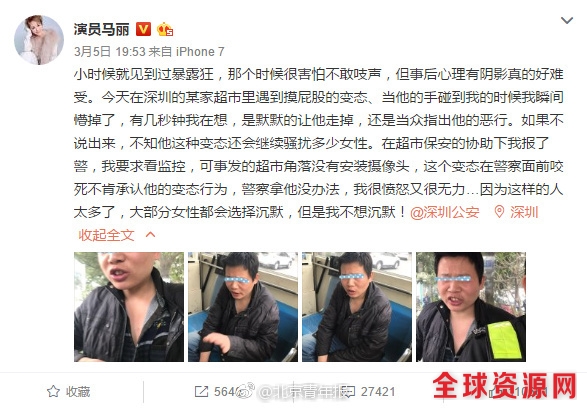The height and width of the screenshot is (410, 587).
Task: Open the first close-up photo thumbnail
Action: (x=129, y=307)
